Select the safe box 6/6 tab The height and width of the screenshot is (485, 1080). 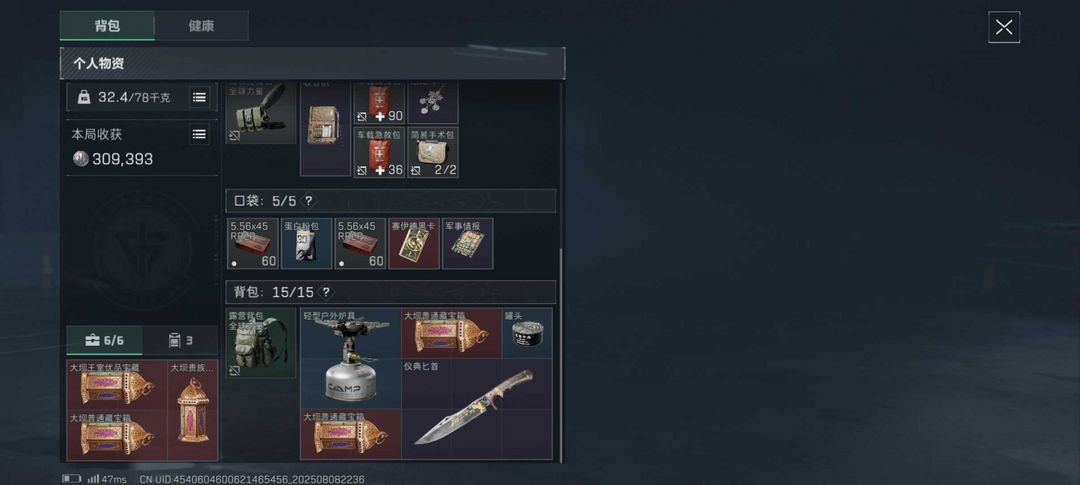[105, 340]
